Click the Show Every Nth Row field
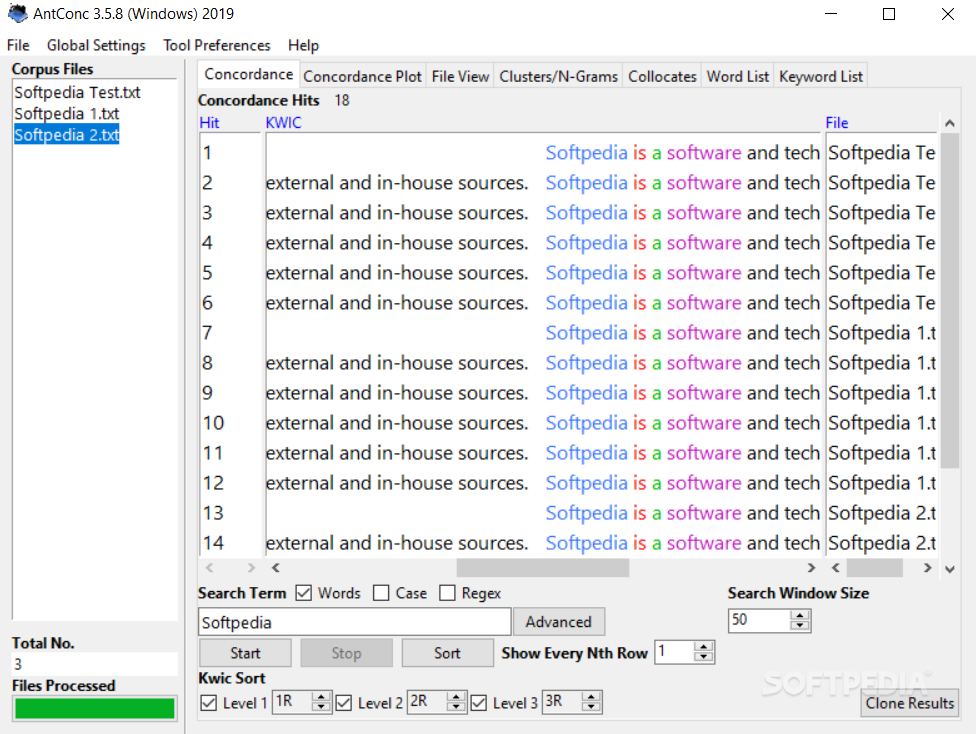This screenshot has width=976, height=734. 675,652
